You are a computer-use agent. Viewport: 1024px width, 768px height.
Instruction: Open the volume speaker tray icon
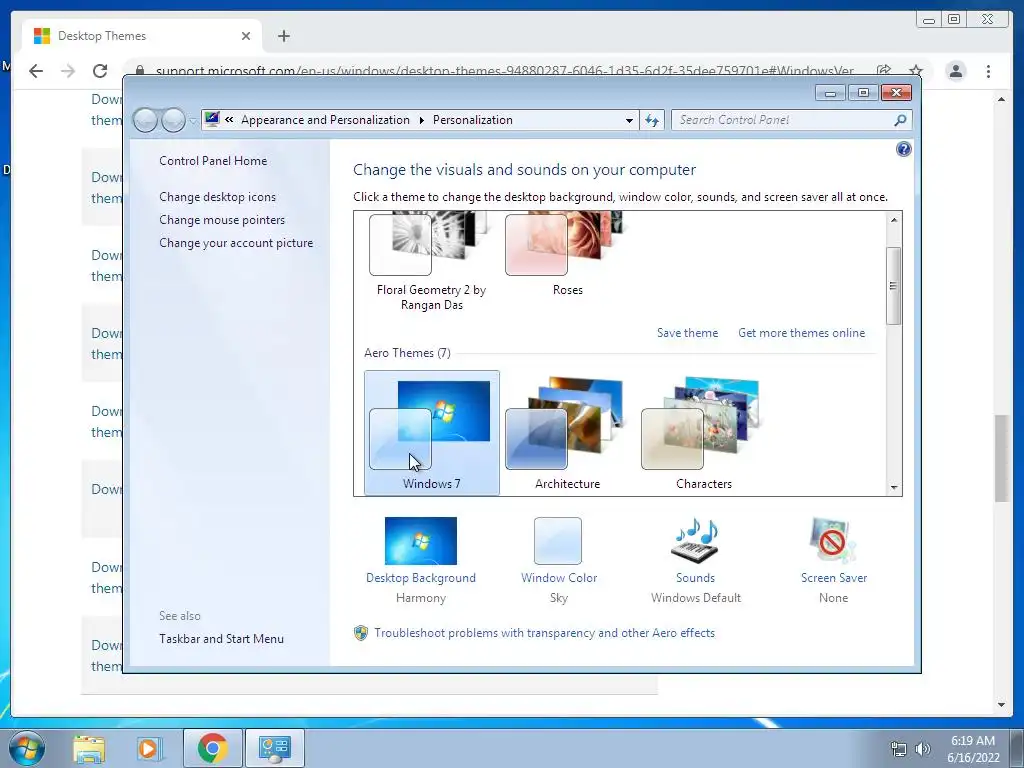[923, 749]
